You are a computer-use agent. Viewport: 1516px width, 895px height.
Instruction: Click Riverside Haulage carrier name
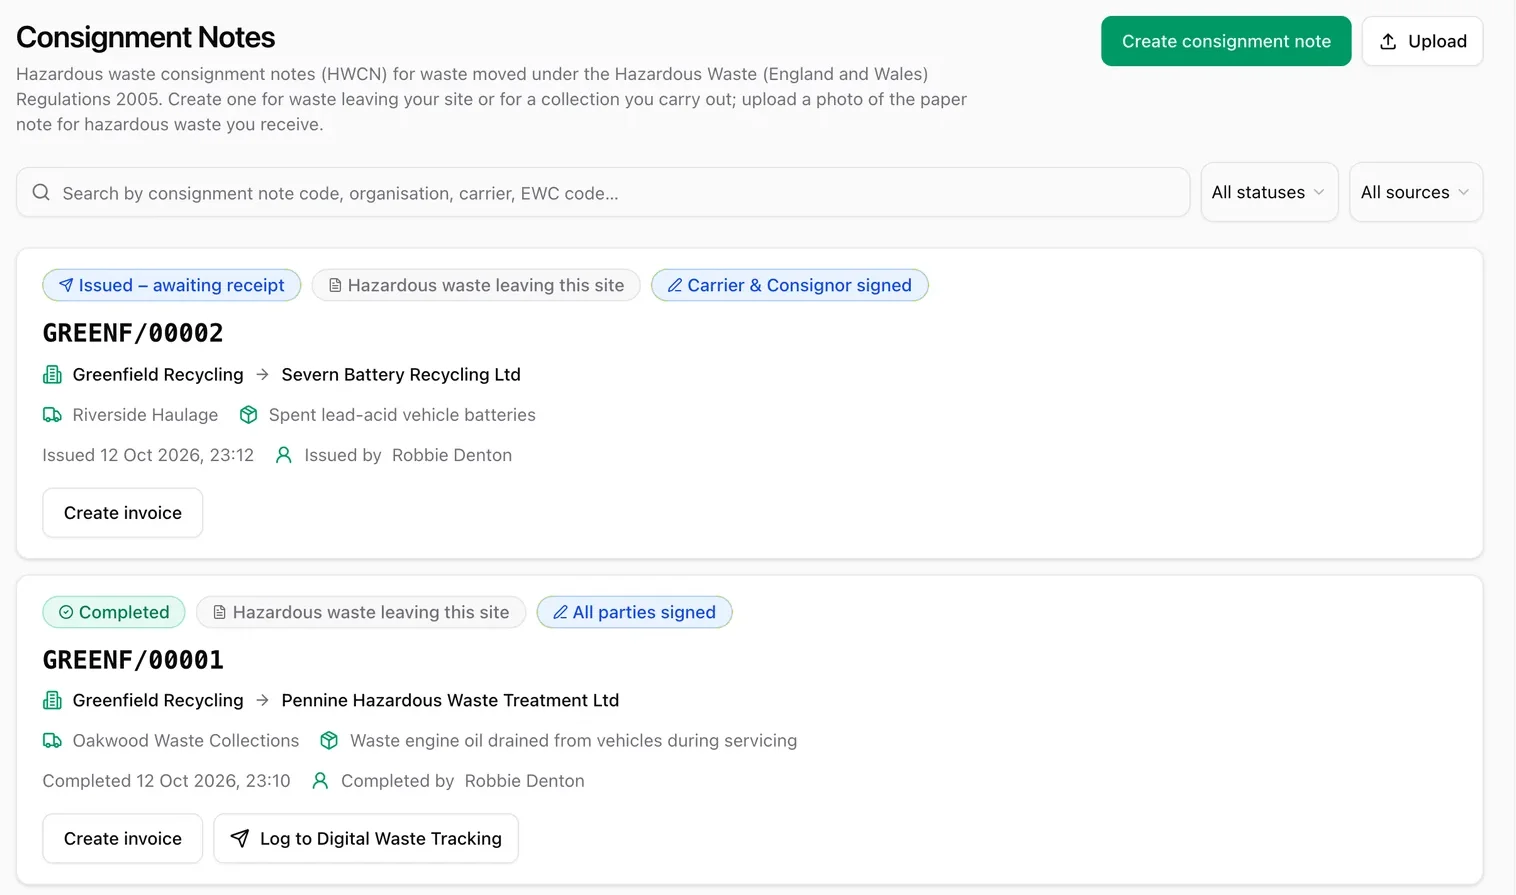[145, 414]
